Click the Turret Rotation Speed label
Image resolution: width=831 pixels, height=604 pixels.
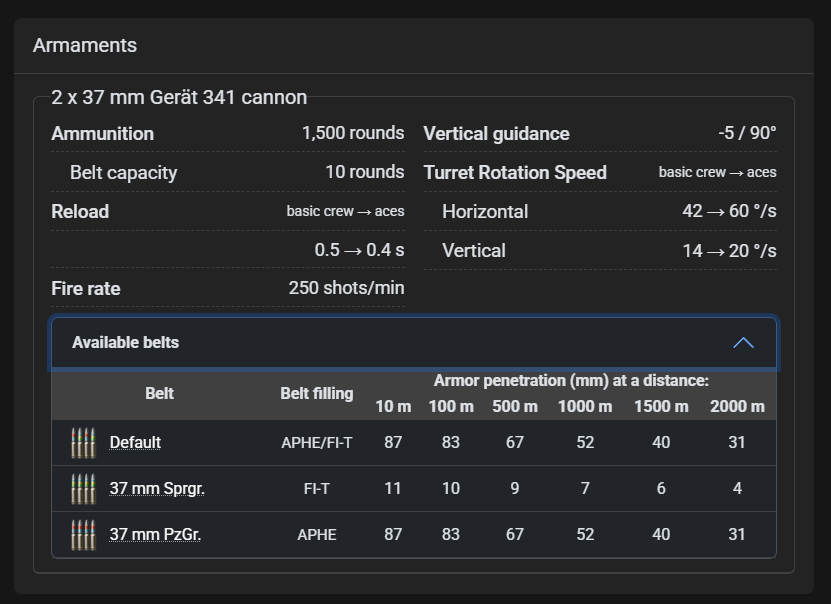pos(515,173)
